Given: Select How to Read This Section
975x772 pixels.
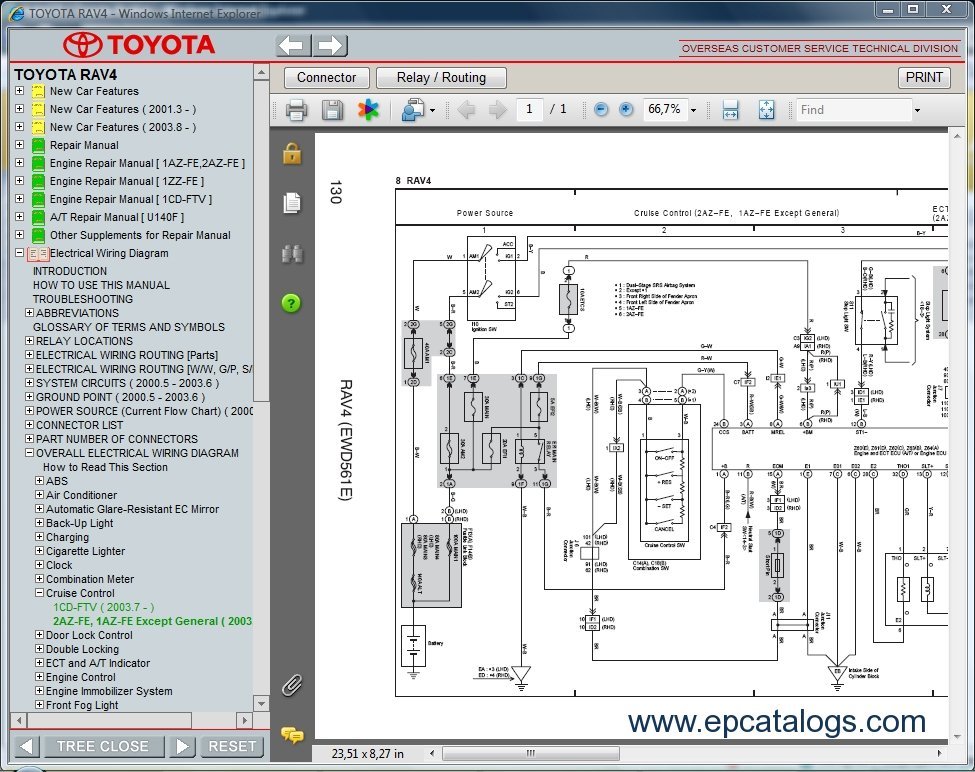Looking at the screenshot, I should pos(105,467).
